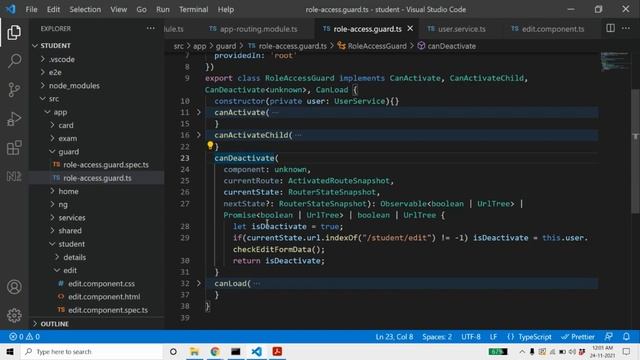Open the Terminal menu
The image size is (640, 360).
coord(193,9)
